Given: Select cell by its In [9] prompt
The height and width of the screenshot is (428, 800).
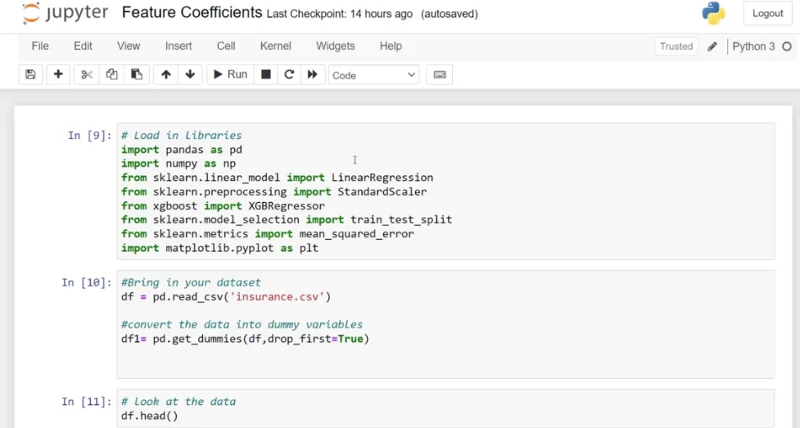Looking at the screenshot, I should 89,135.
